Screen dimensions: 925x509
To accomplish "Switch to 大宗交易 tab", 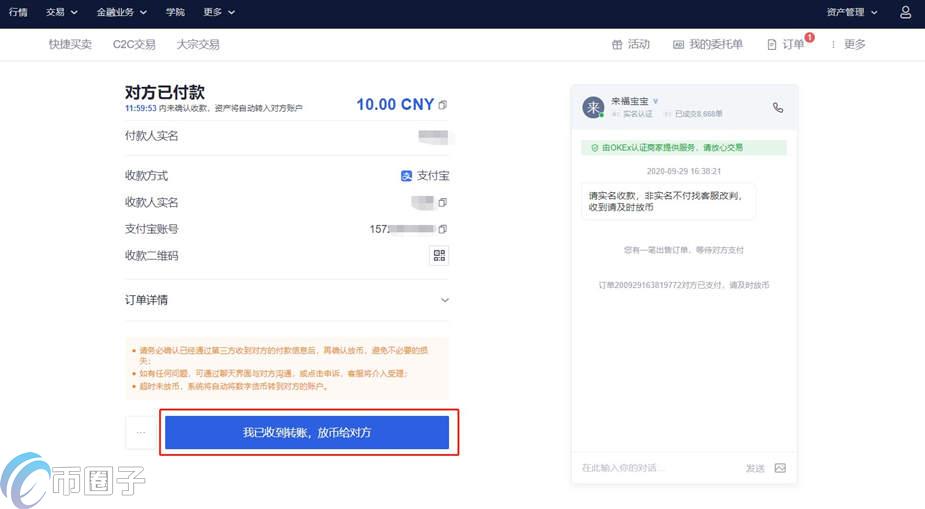I will 198,44.
